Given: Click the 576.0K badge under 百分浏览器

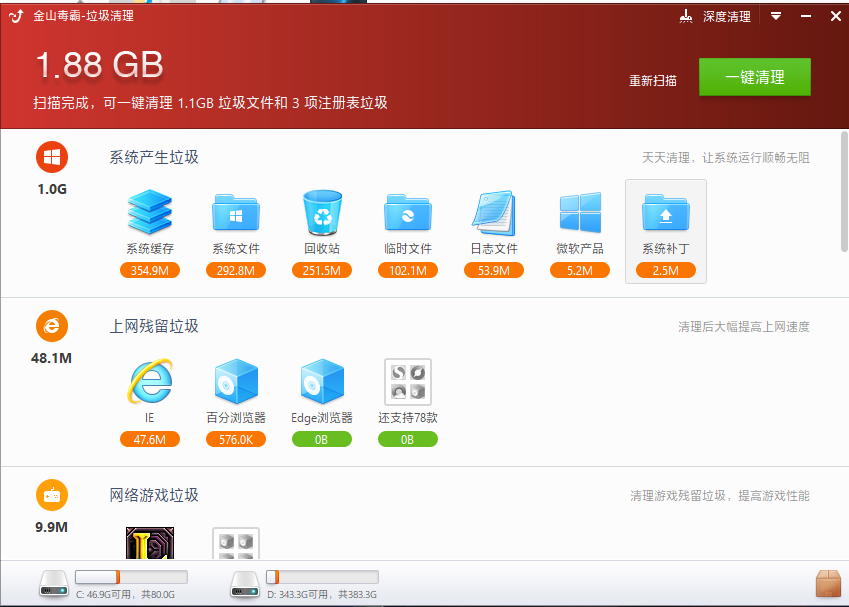Looking at the screenshot, I should (236, 439).
